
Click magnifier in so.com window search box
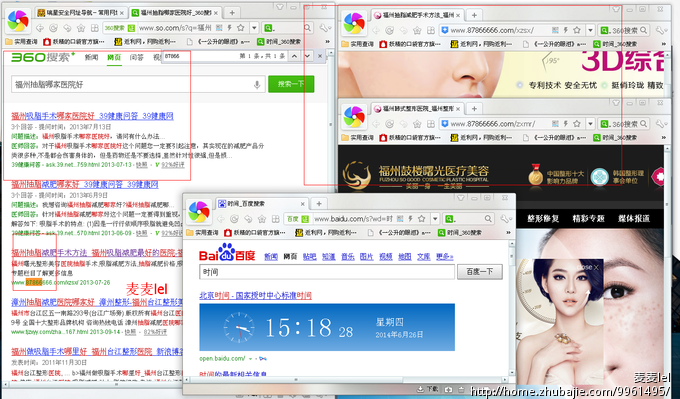(x=307, y=28)
